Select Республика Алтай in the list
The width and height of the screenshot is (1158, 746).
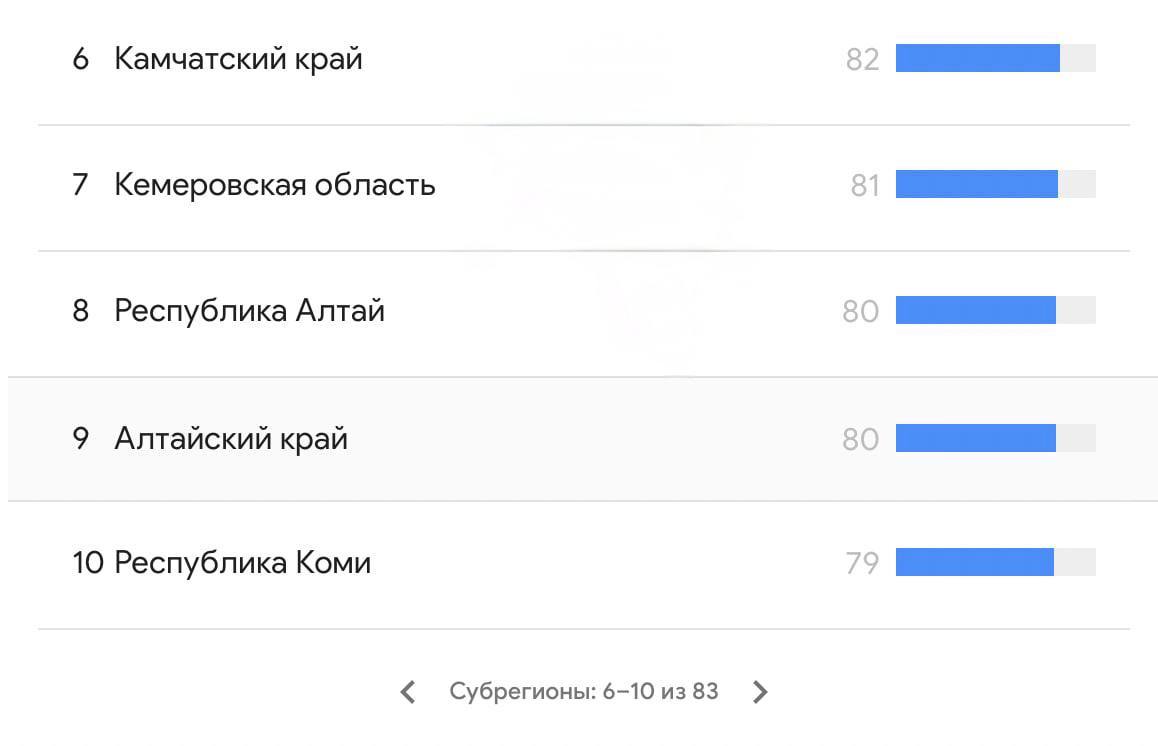coord(249,311)
